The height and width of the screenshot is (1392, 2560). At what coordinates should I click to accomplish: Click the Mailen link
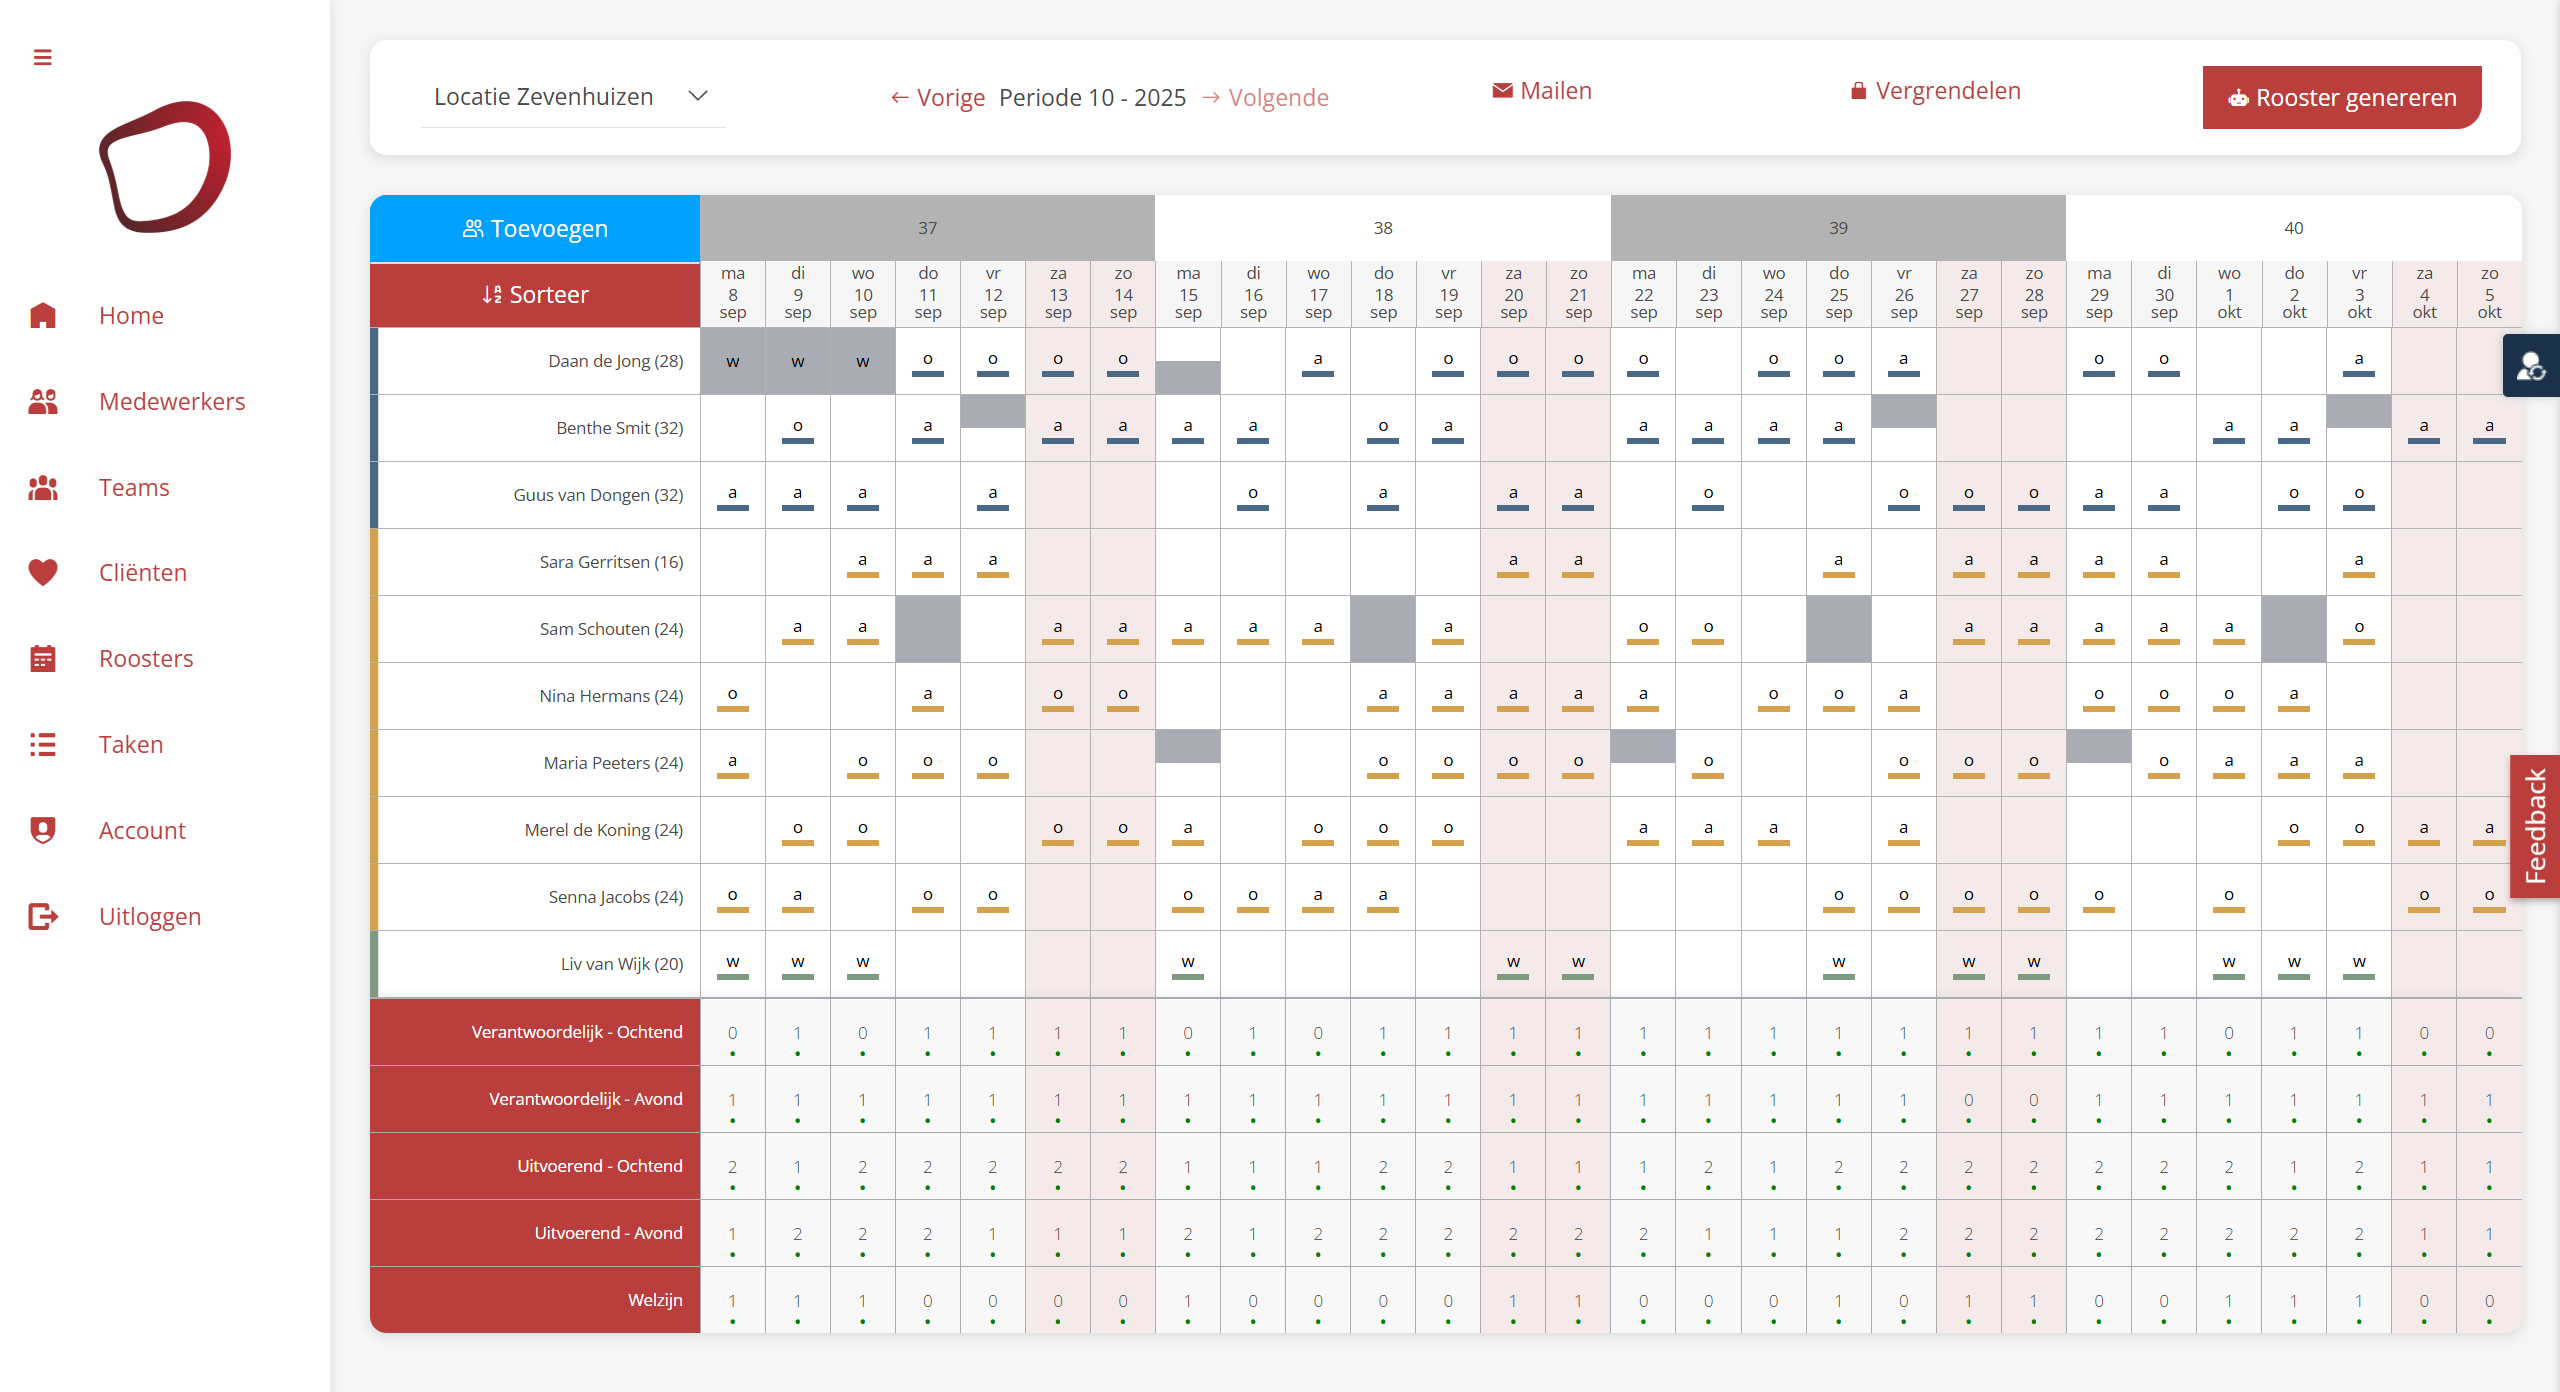click(1542, 91)
